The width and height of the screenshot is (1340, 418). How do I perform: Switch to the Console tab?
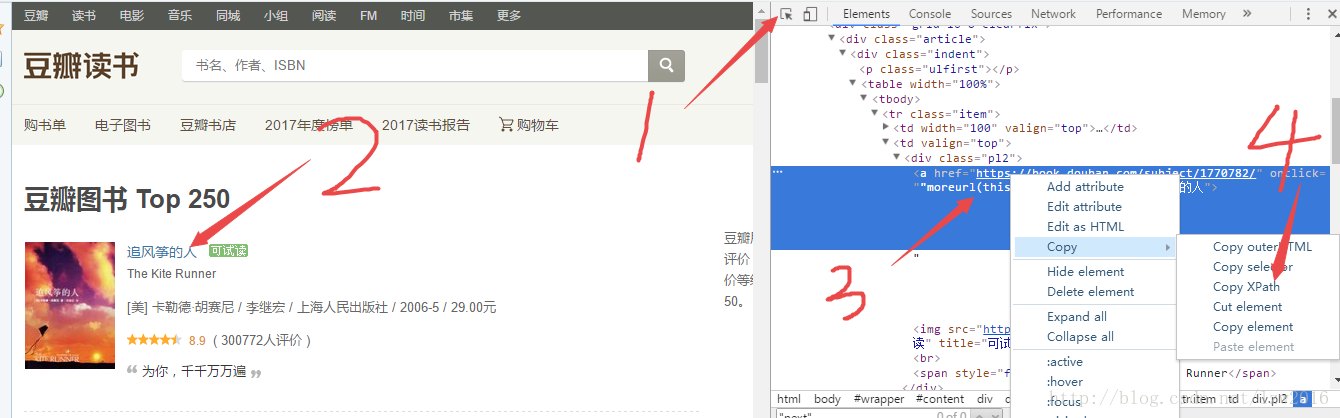(930, 14)
